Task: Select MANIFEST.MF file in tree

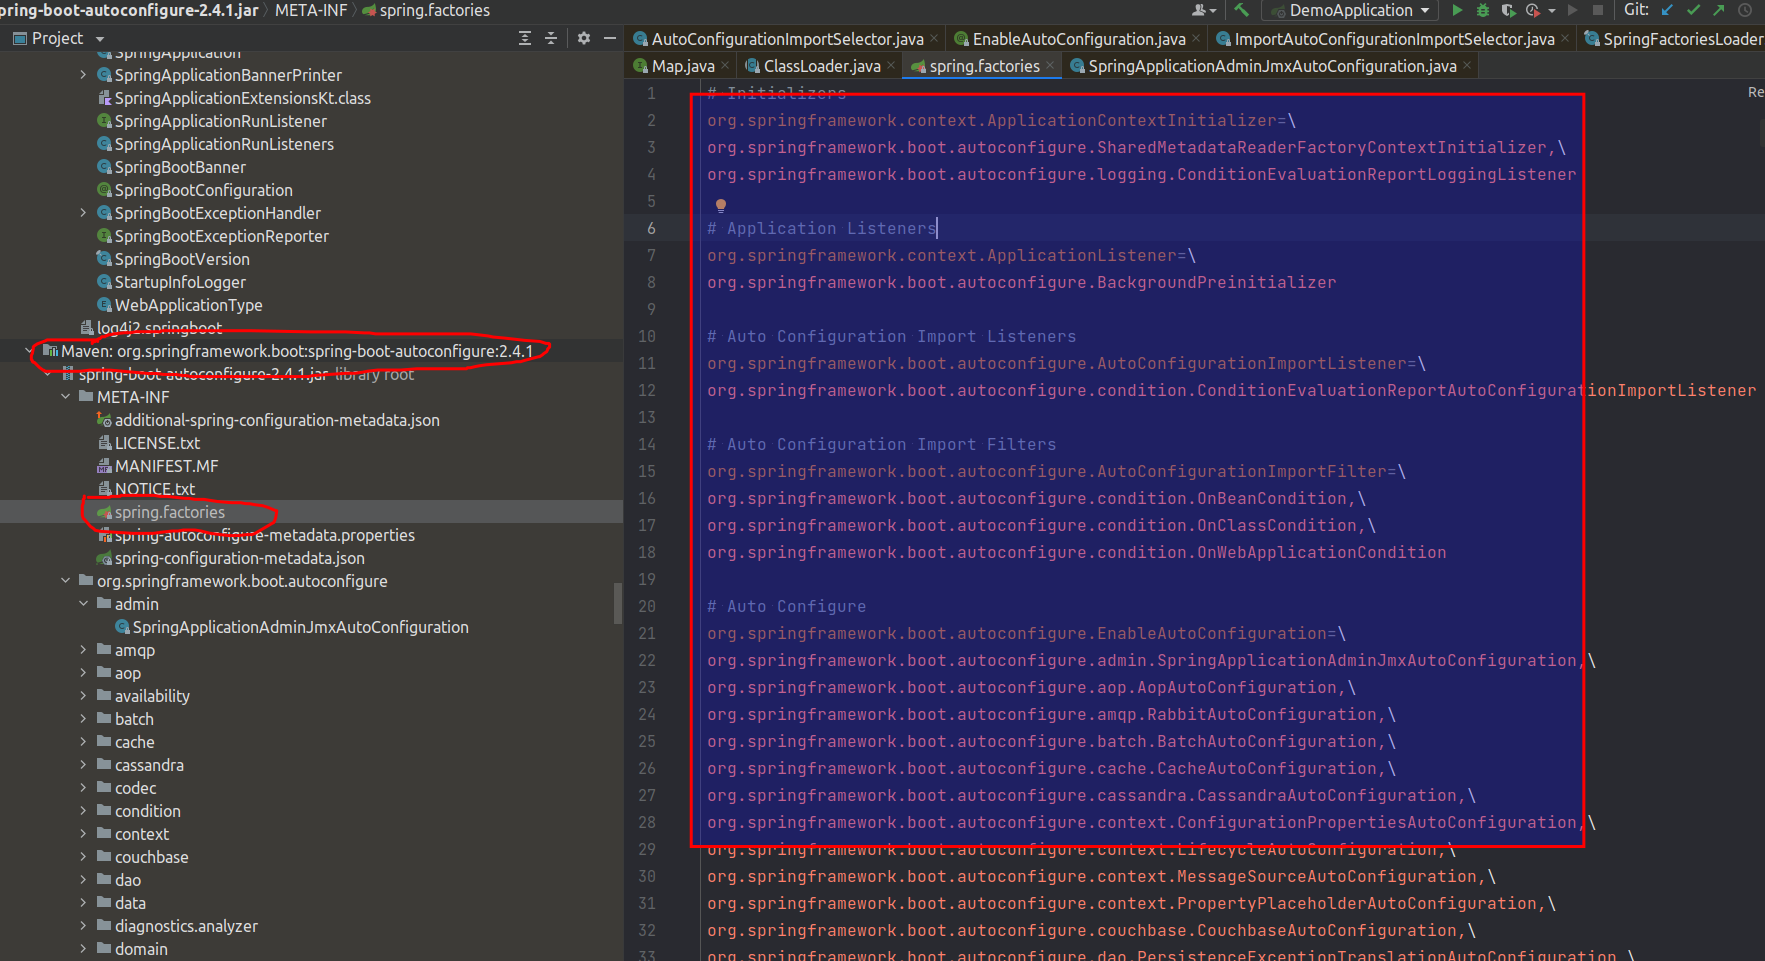Action: pyautogui.click(x=166, y=466)
